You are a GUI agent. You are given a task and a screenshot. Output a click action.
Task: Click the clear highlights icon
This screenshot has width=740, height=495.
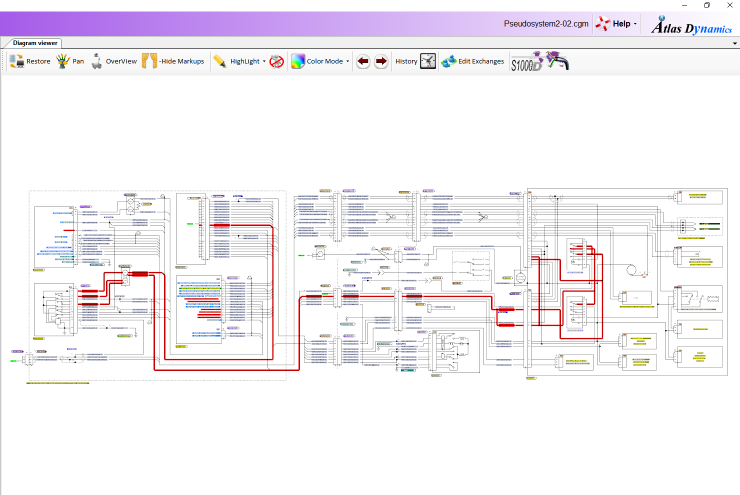[277, 61]
